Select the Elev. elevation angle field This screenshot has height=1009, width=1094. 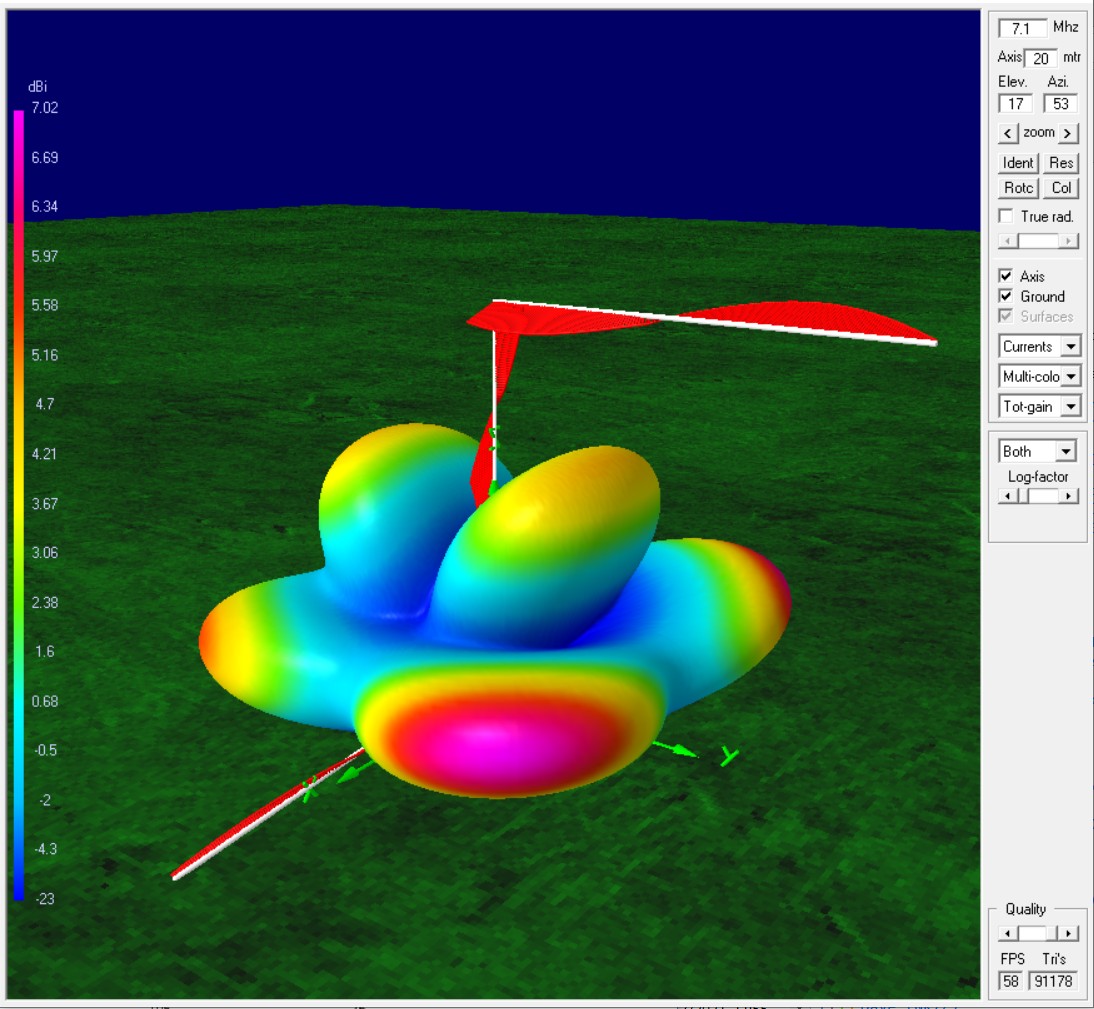click(1015, 103)
